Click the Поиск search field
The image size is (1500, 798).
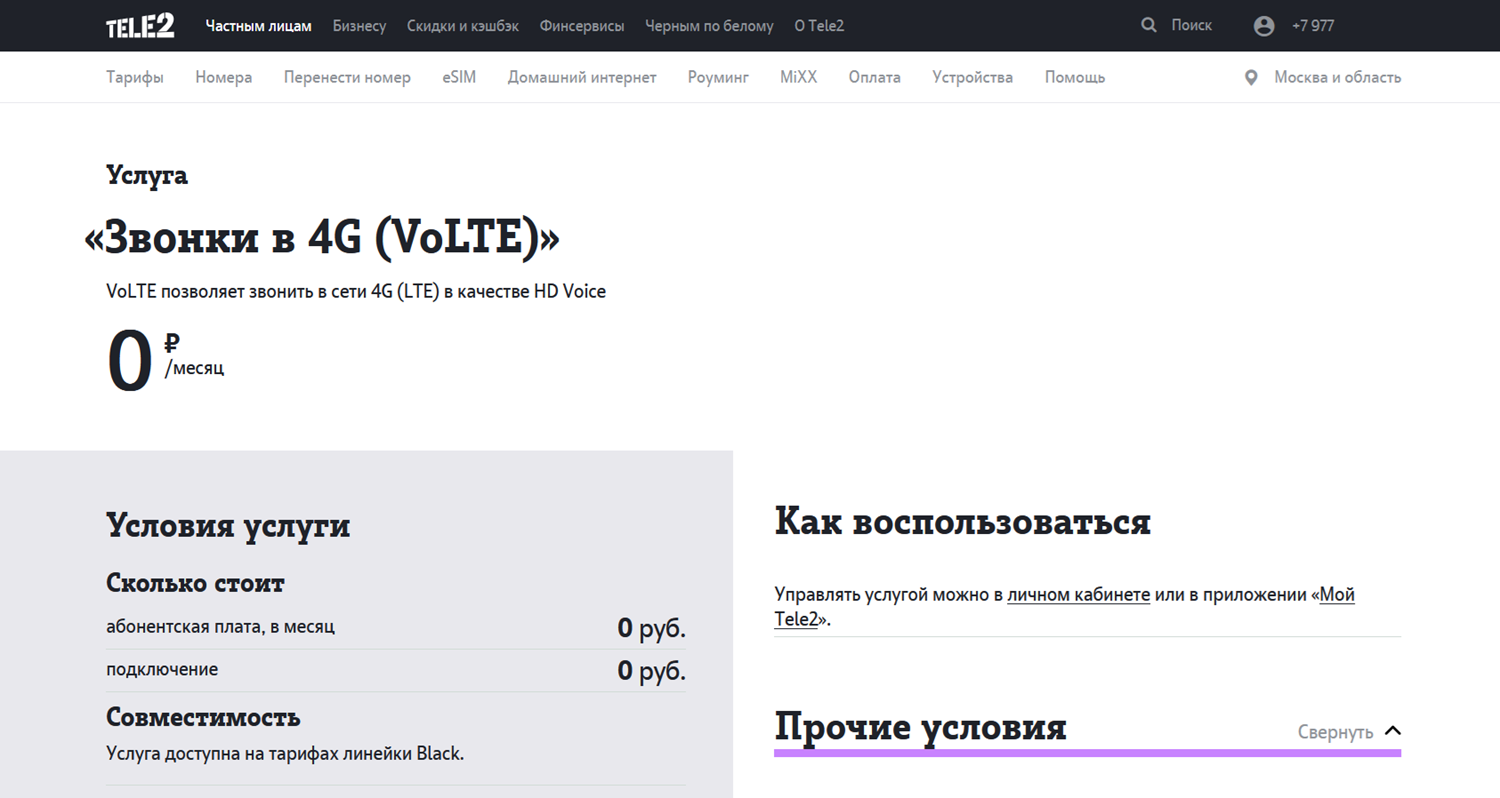[1191, 25]
